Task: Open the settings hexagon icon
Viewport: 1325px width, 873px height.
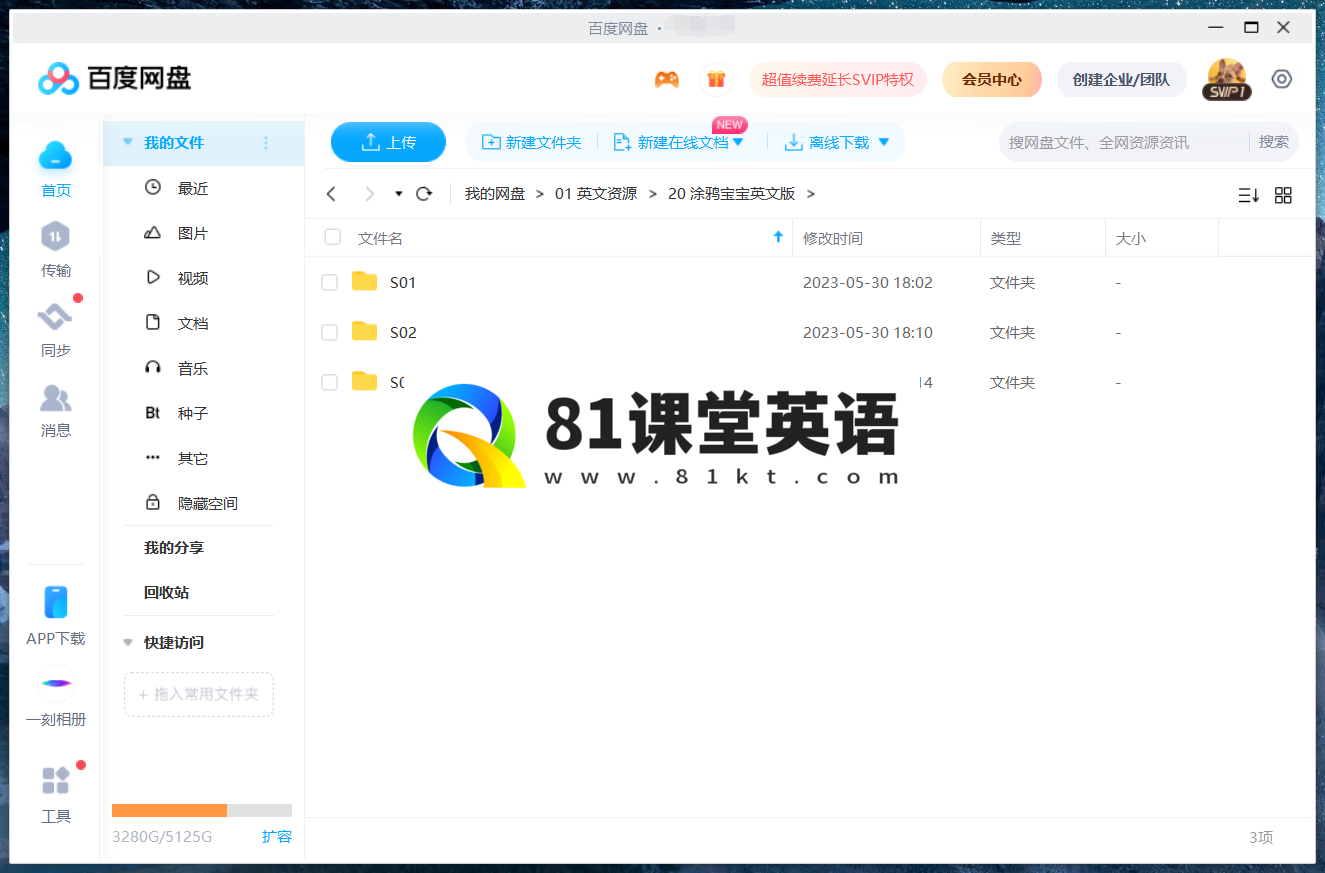Action: (x=1282, y=79)
